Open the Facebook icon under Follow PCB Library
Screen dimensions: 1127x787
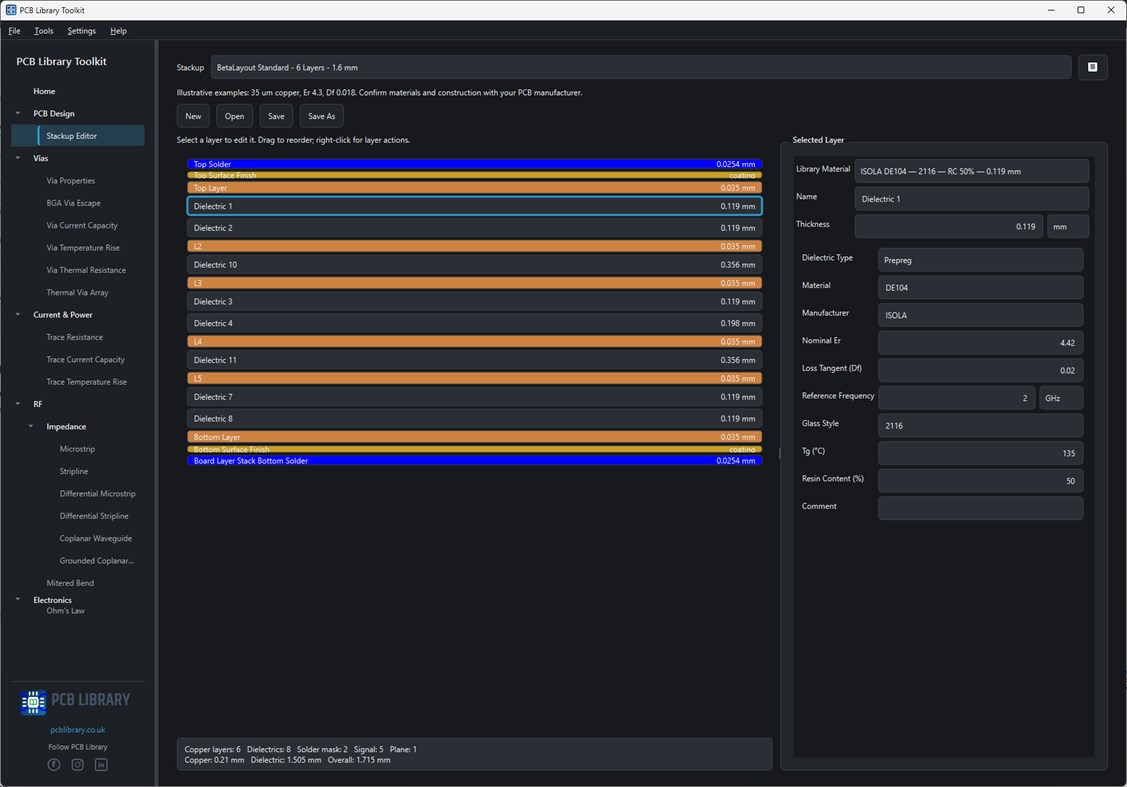click(x=54, y=765)
